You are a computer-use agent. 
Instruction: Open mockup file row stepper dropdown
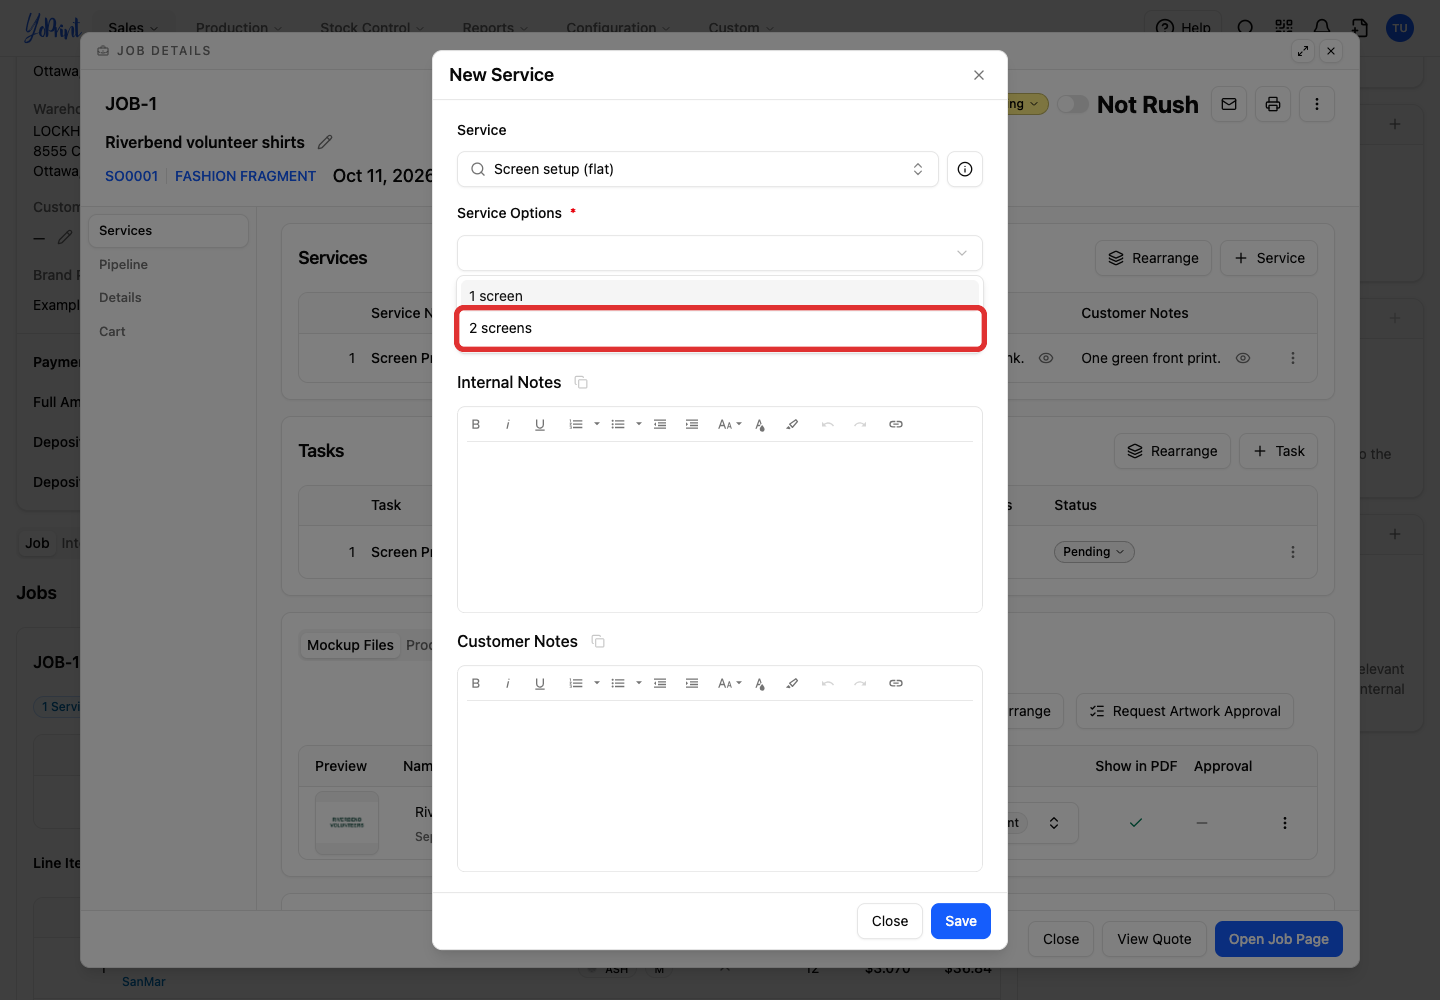tap(1054, 823)
